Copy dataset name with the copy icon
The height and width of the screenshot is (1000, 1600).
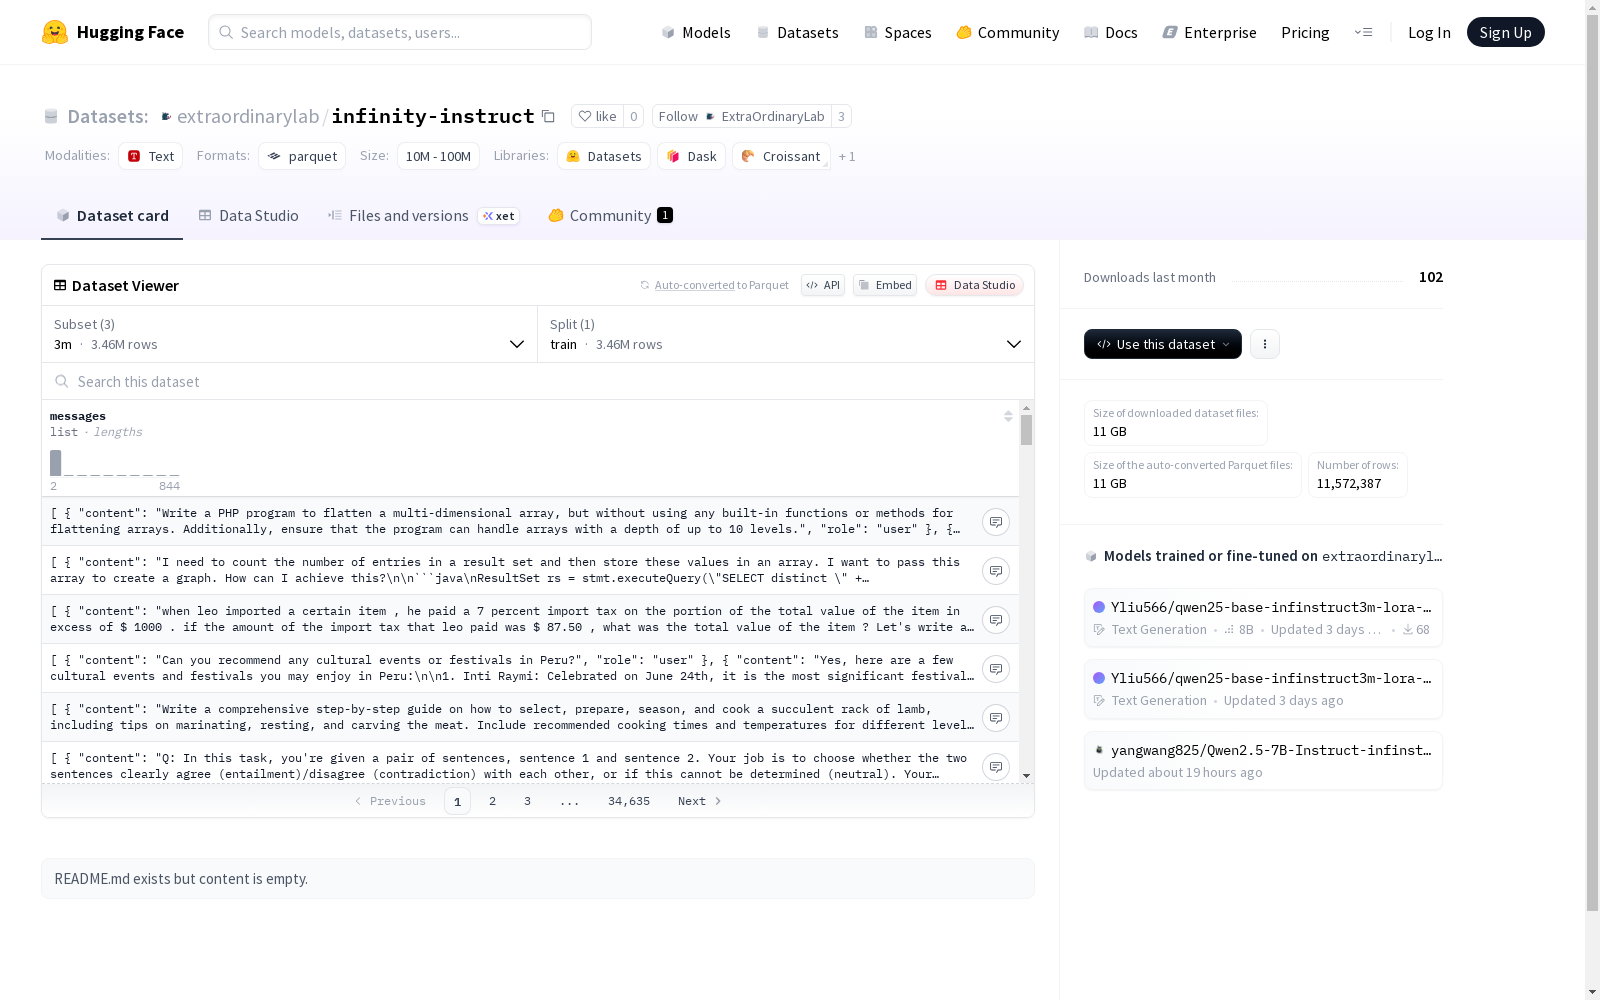548,116
